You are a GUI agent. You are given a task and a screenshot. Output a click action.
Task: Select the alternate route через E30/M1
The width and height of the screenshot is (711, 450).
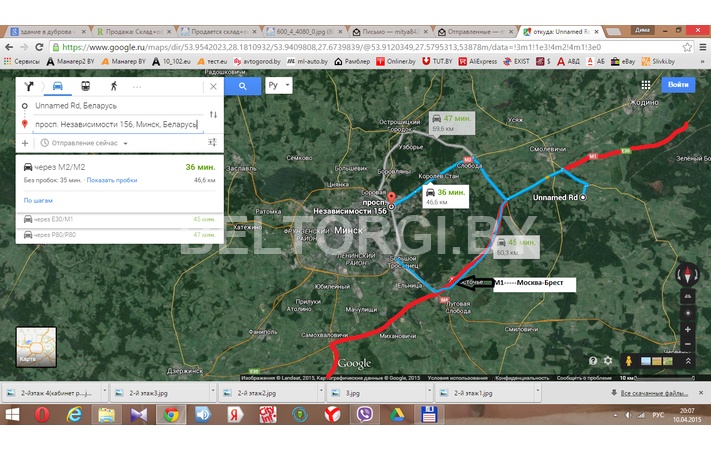(120, 220)
